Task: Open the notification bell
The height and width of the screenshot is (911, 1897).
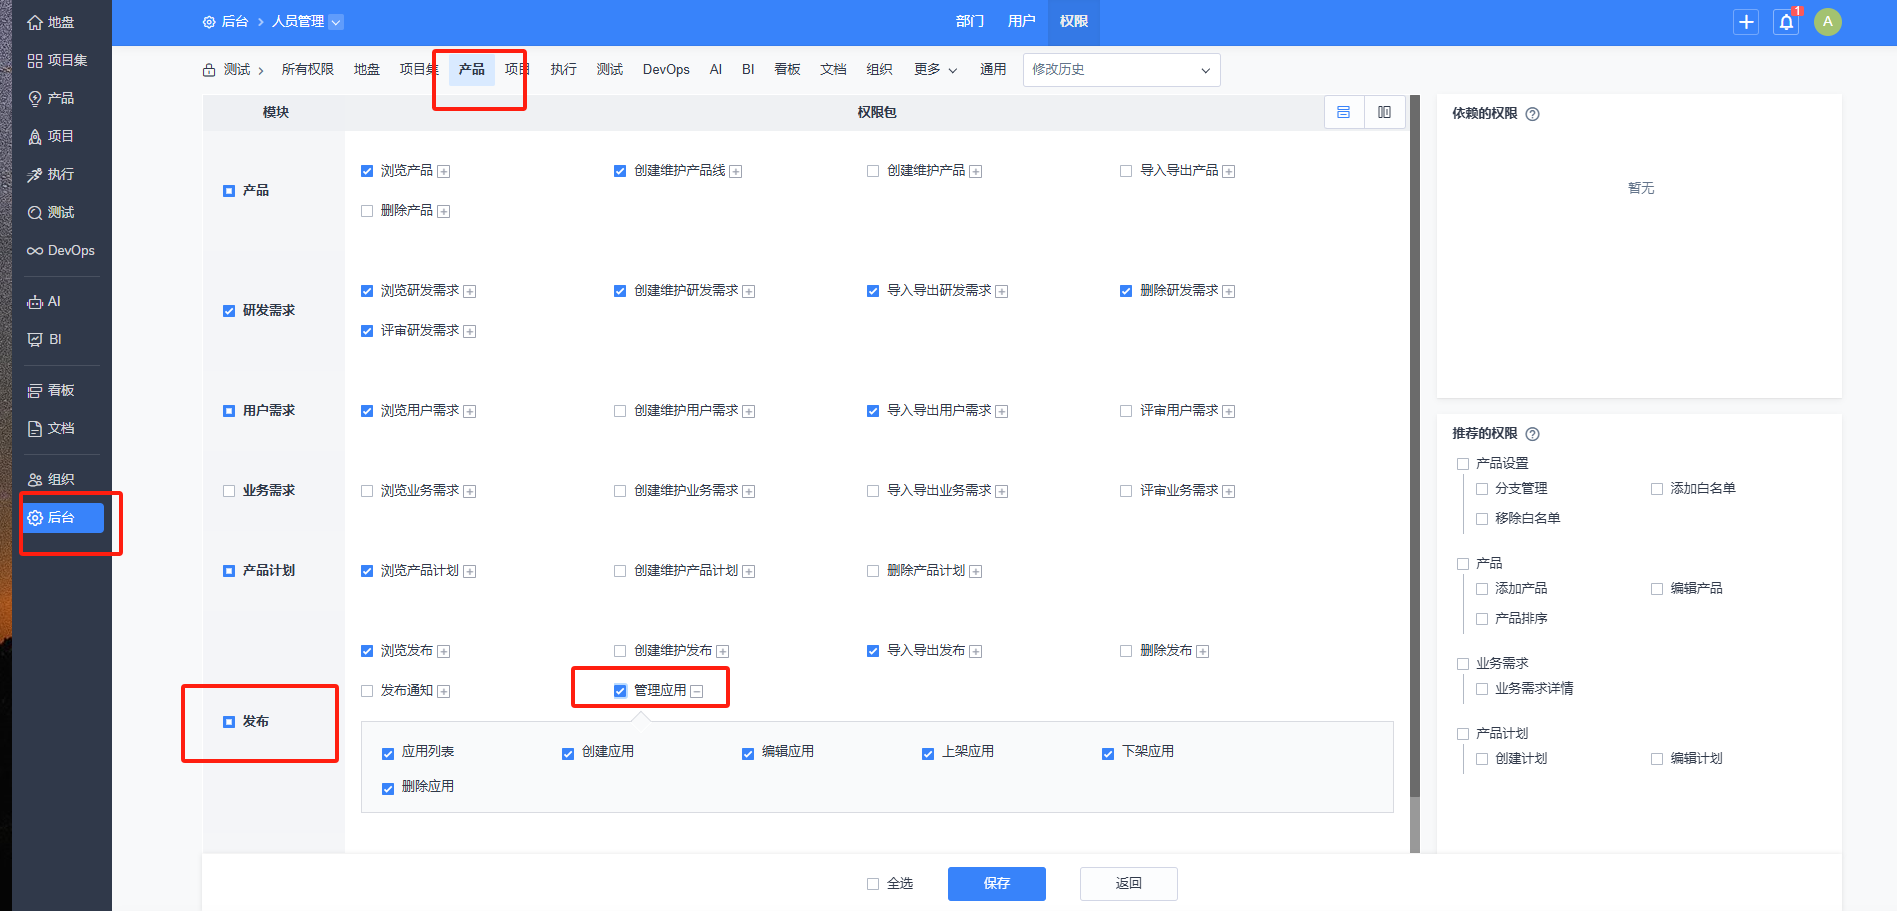Action: coord(1786,22)
